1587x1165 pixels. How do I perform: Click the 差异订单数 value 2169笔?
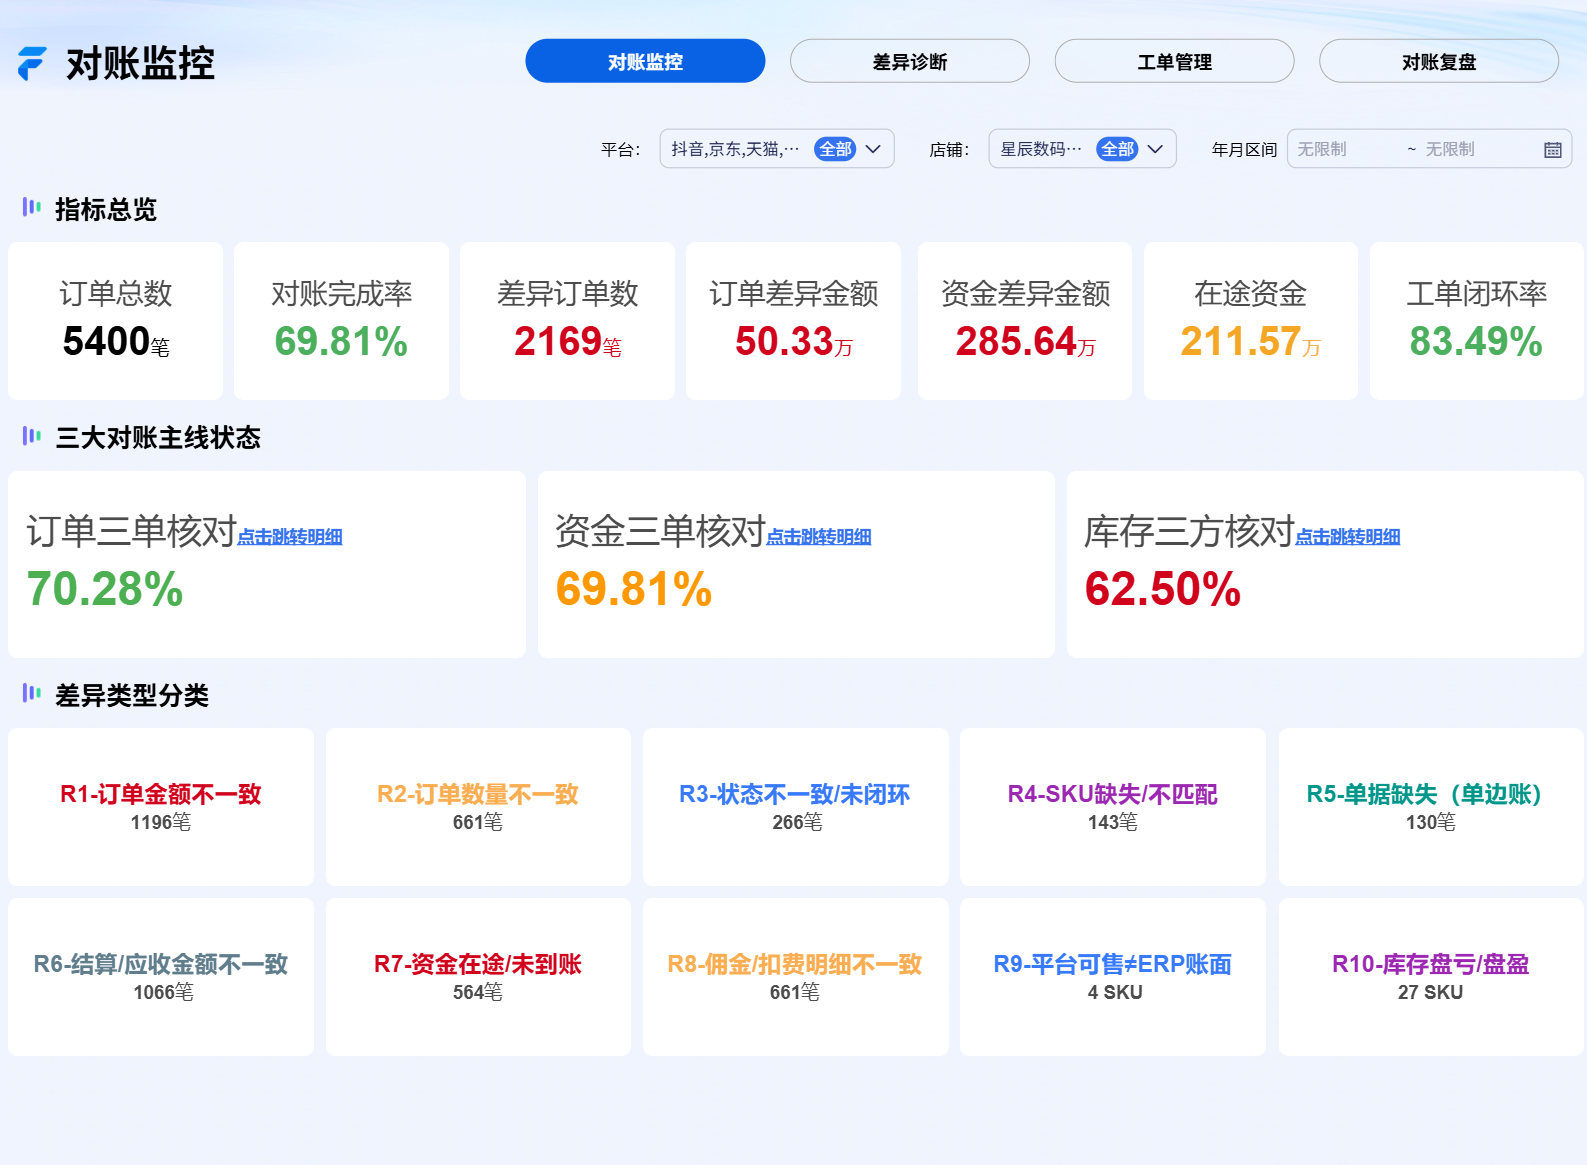tap(568, 342)
